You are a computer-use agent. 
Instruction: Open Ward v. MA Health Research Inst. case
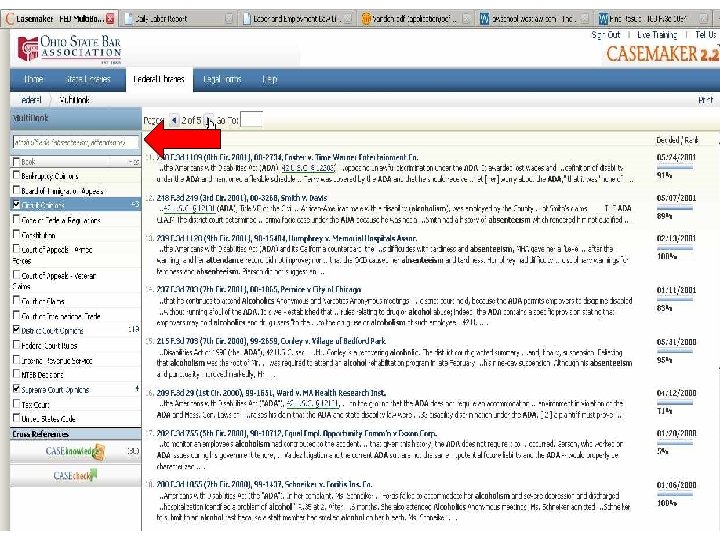point(271,393)
